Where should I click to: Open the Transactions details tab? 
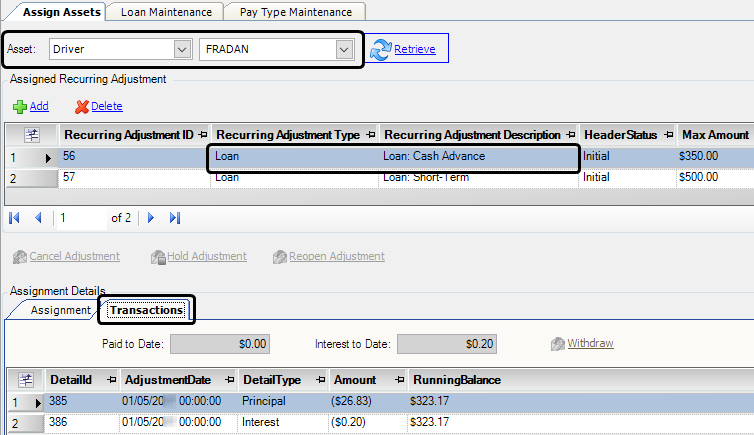point(147,310)
